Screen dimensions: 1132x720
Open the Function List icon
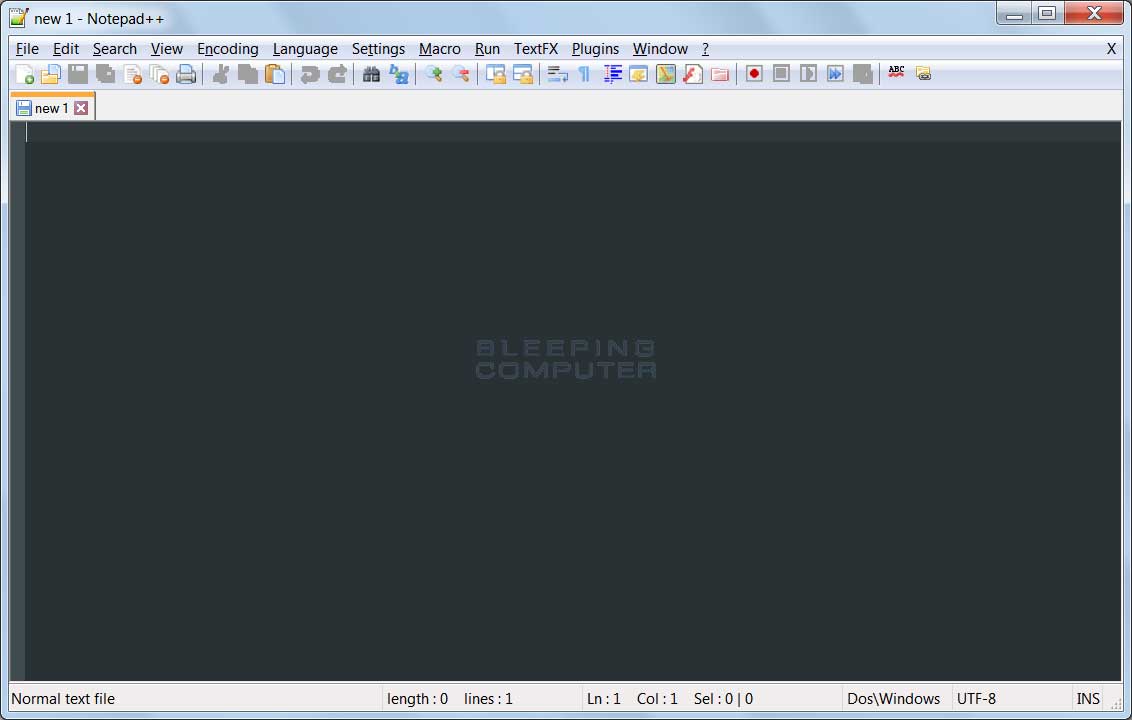(x=692, y=74)
